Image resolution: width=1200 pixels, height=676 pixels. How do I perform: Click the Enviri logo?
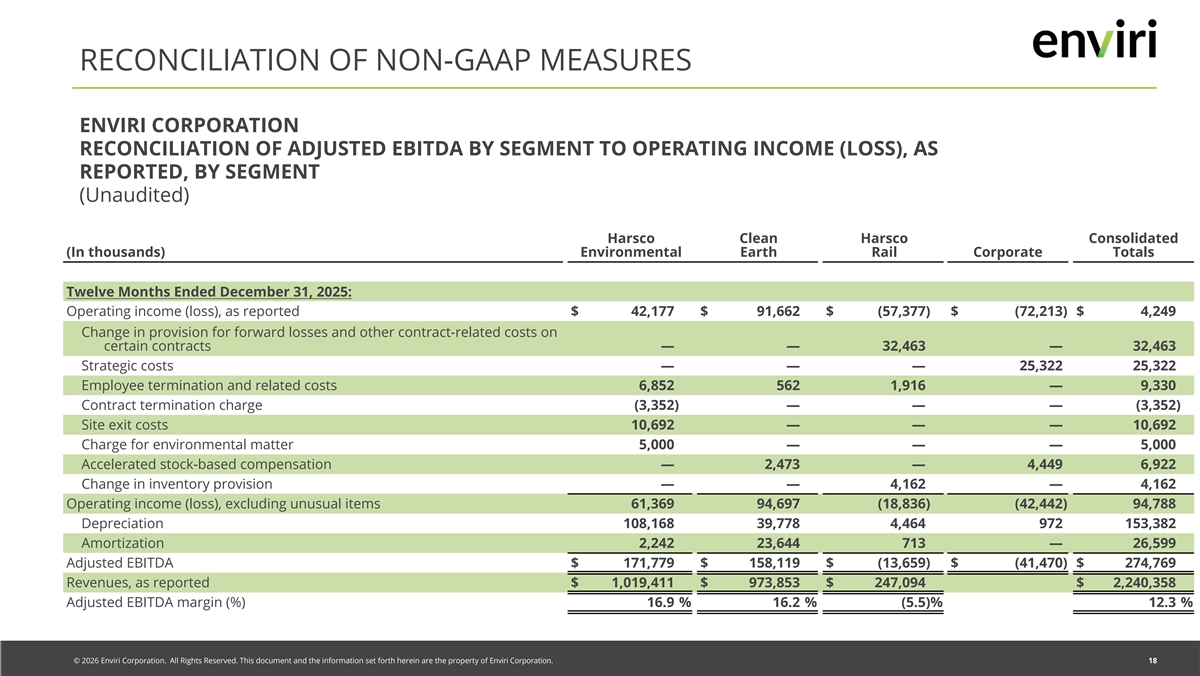(1093, 41)
